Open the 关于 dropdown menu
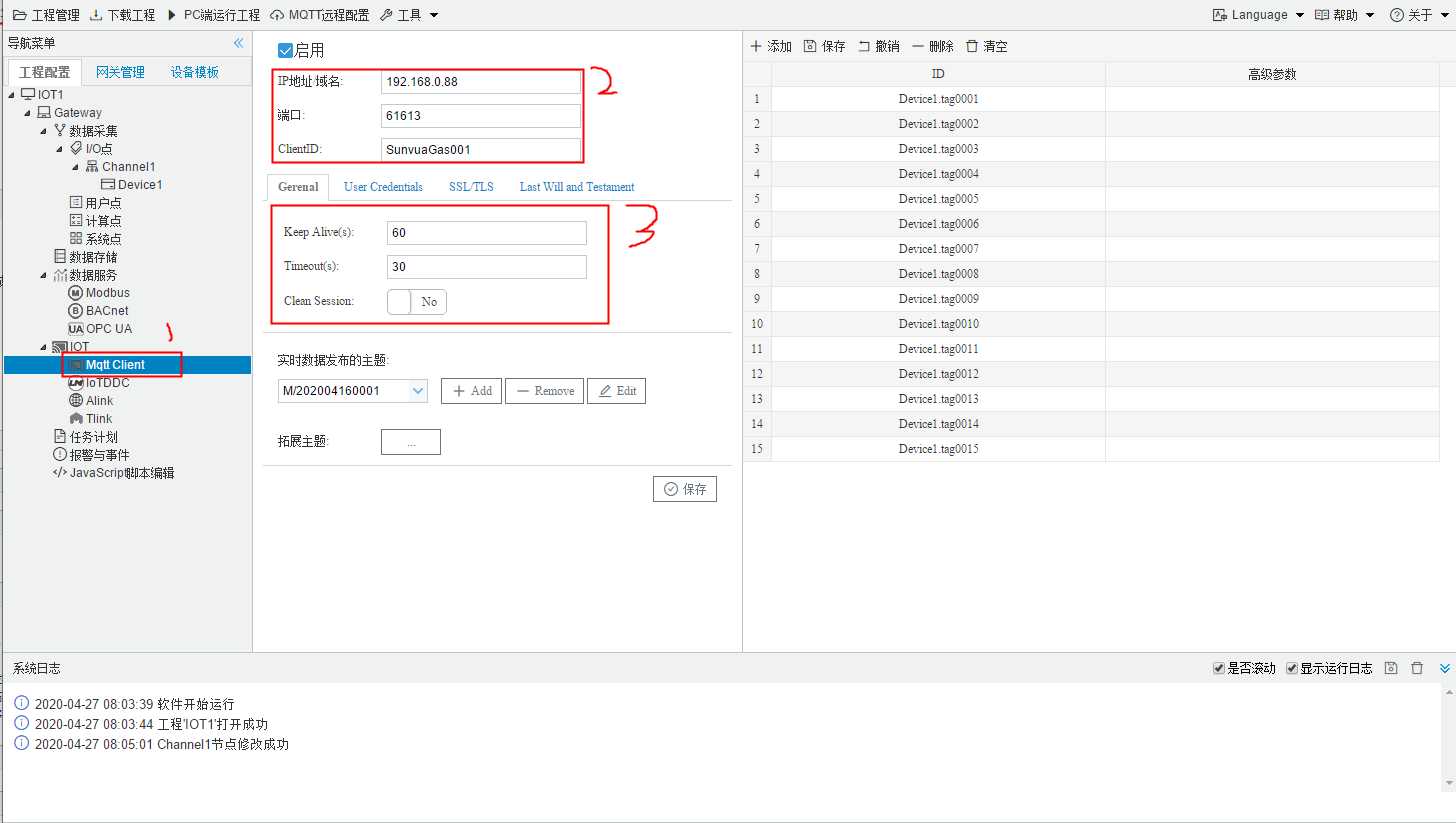 pos(1418,15)
